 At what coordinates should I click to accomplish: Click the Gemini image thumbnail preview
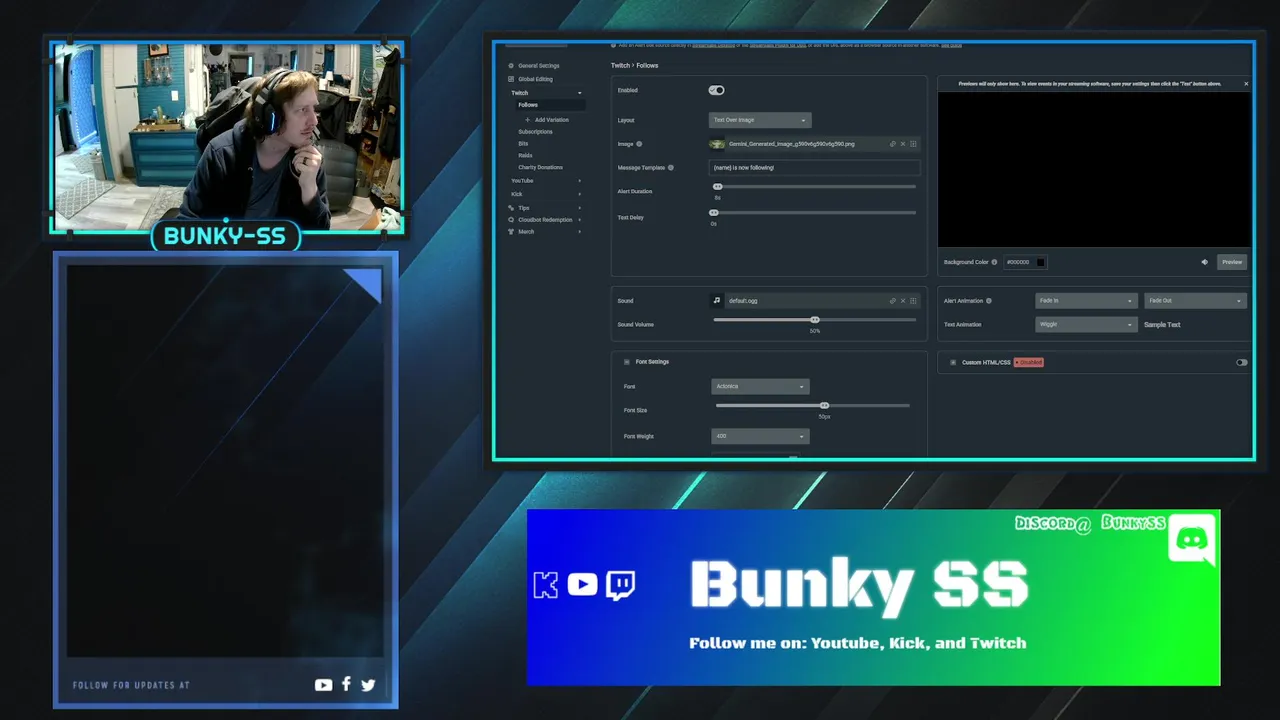click(717, 144)
